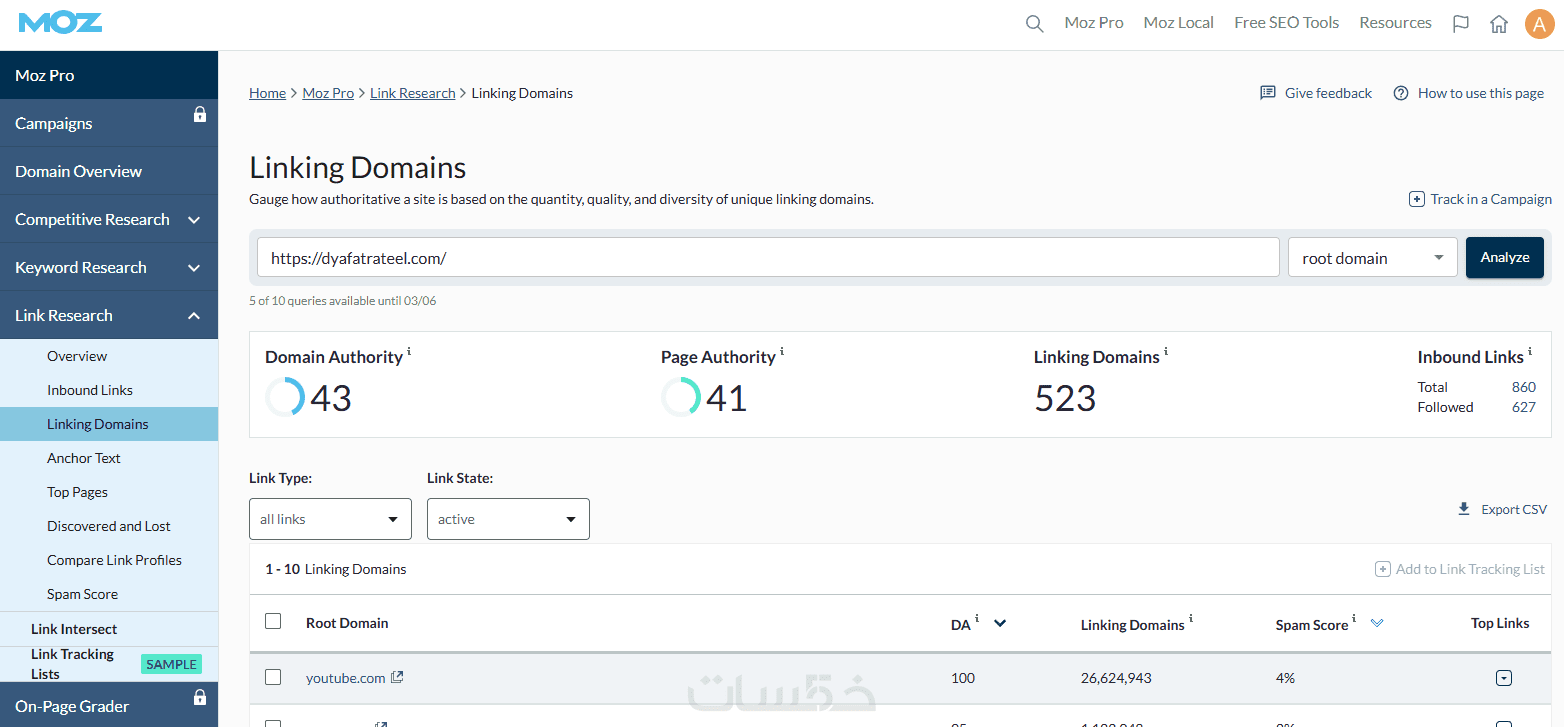Tick the youtube.com row checkbox
1564x727 pixels.
273,678
